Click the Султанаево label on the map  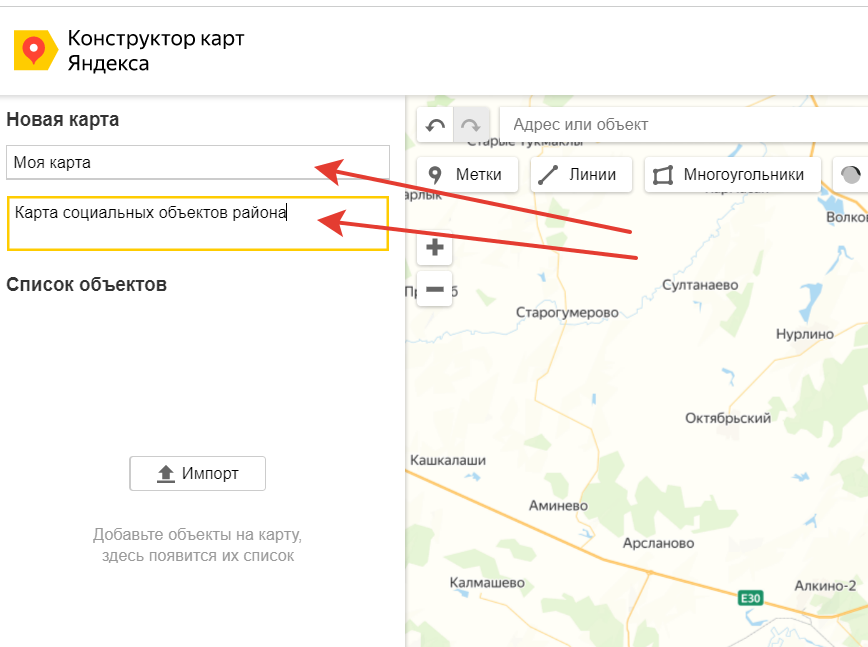click(x=700, y=285)
